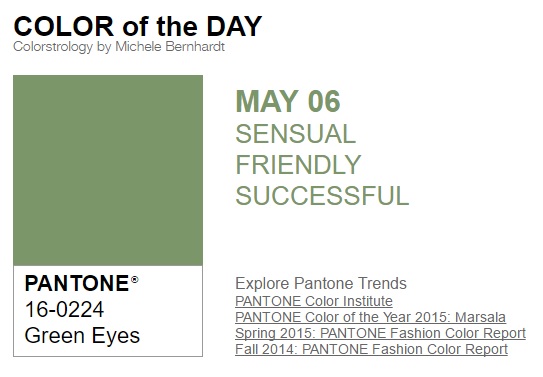Viewport: 543px width, 377px height.
Task: Click the words "of the" in the heading
Action: [x=160, y=26]
